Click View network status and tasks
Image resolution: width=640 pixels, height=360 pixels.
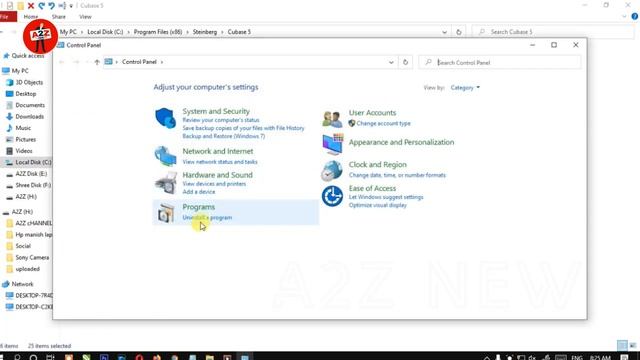(220, 162)
